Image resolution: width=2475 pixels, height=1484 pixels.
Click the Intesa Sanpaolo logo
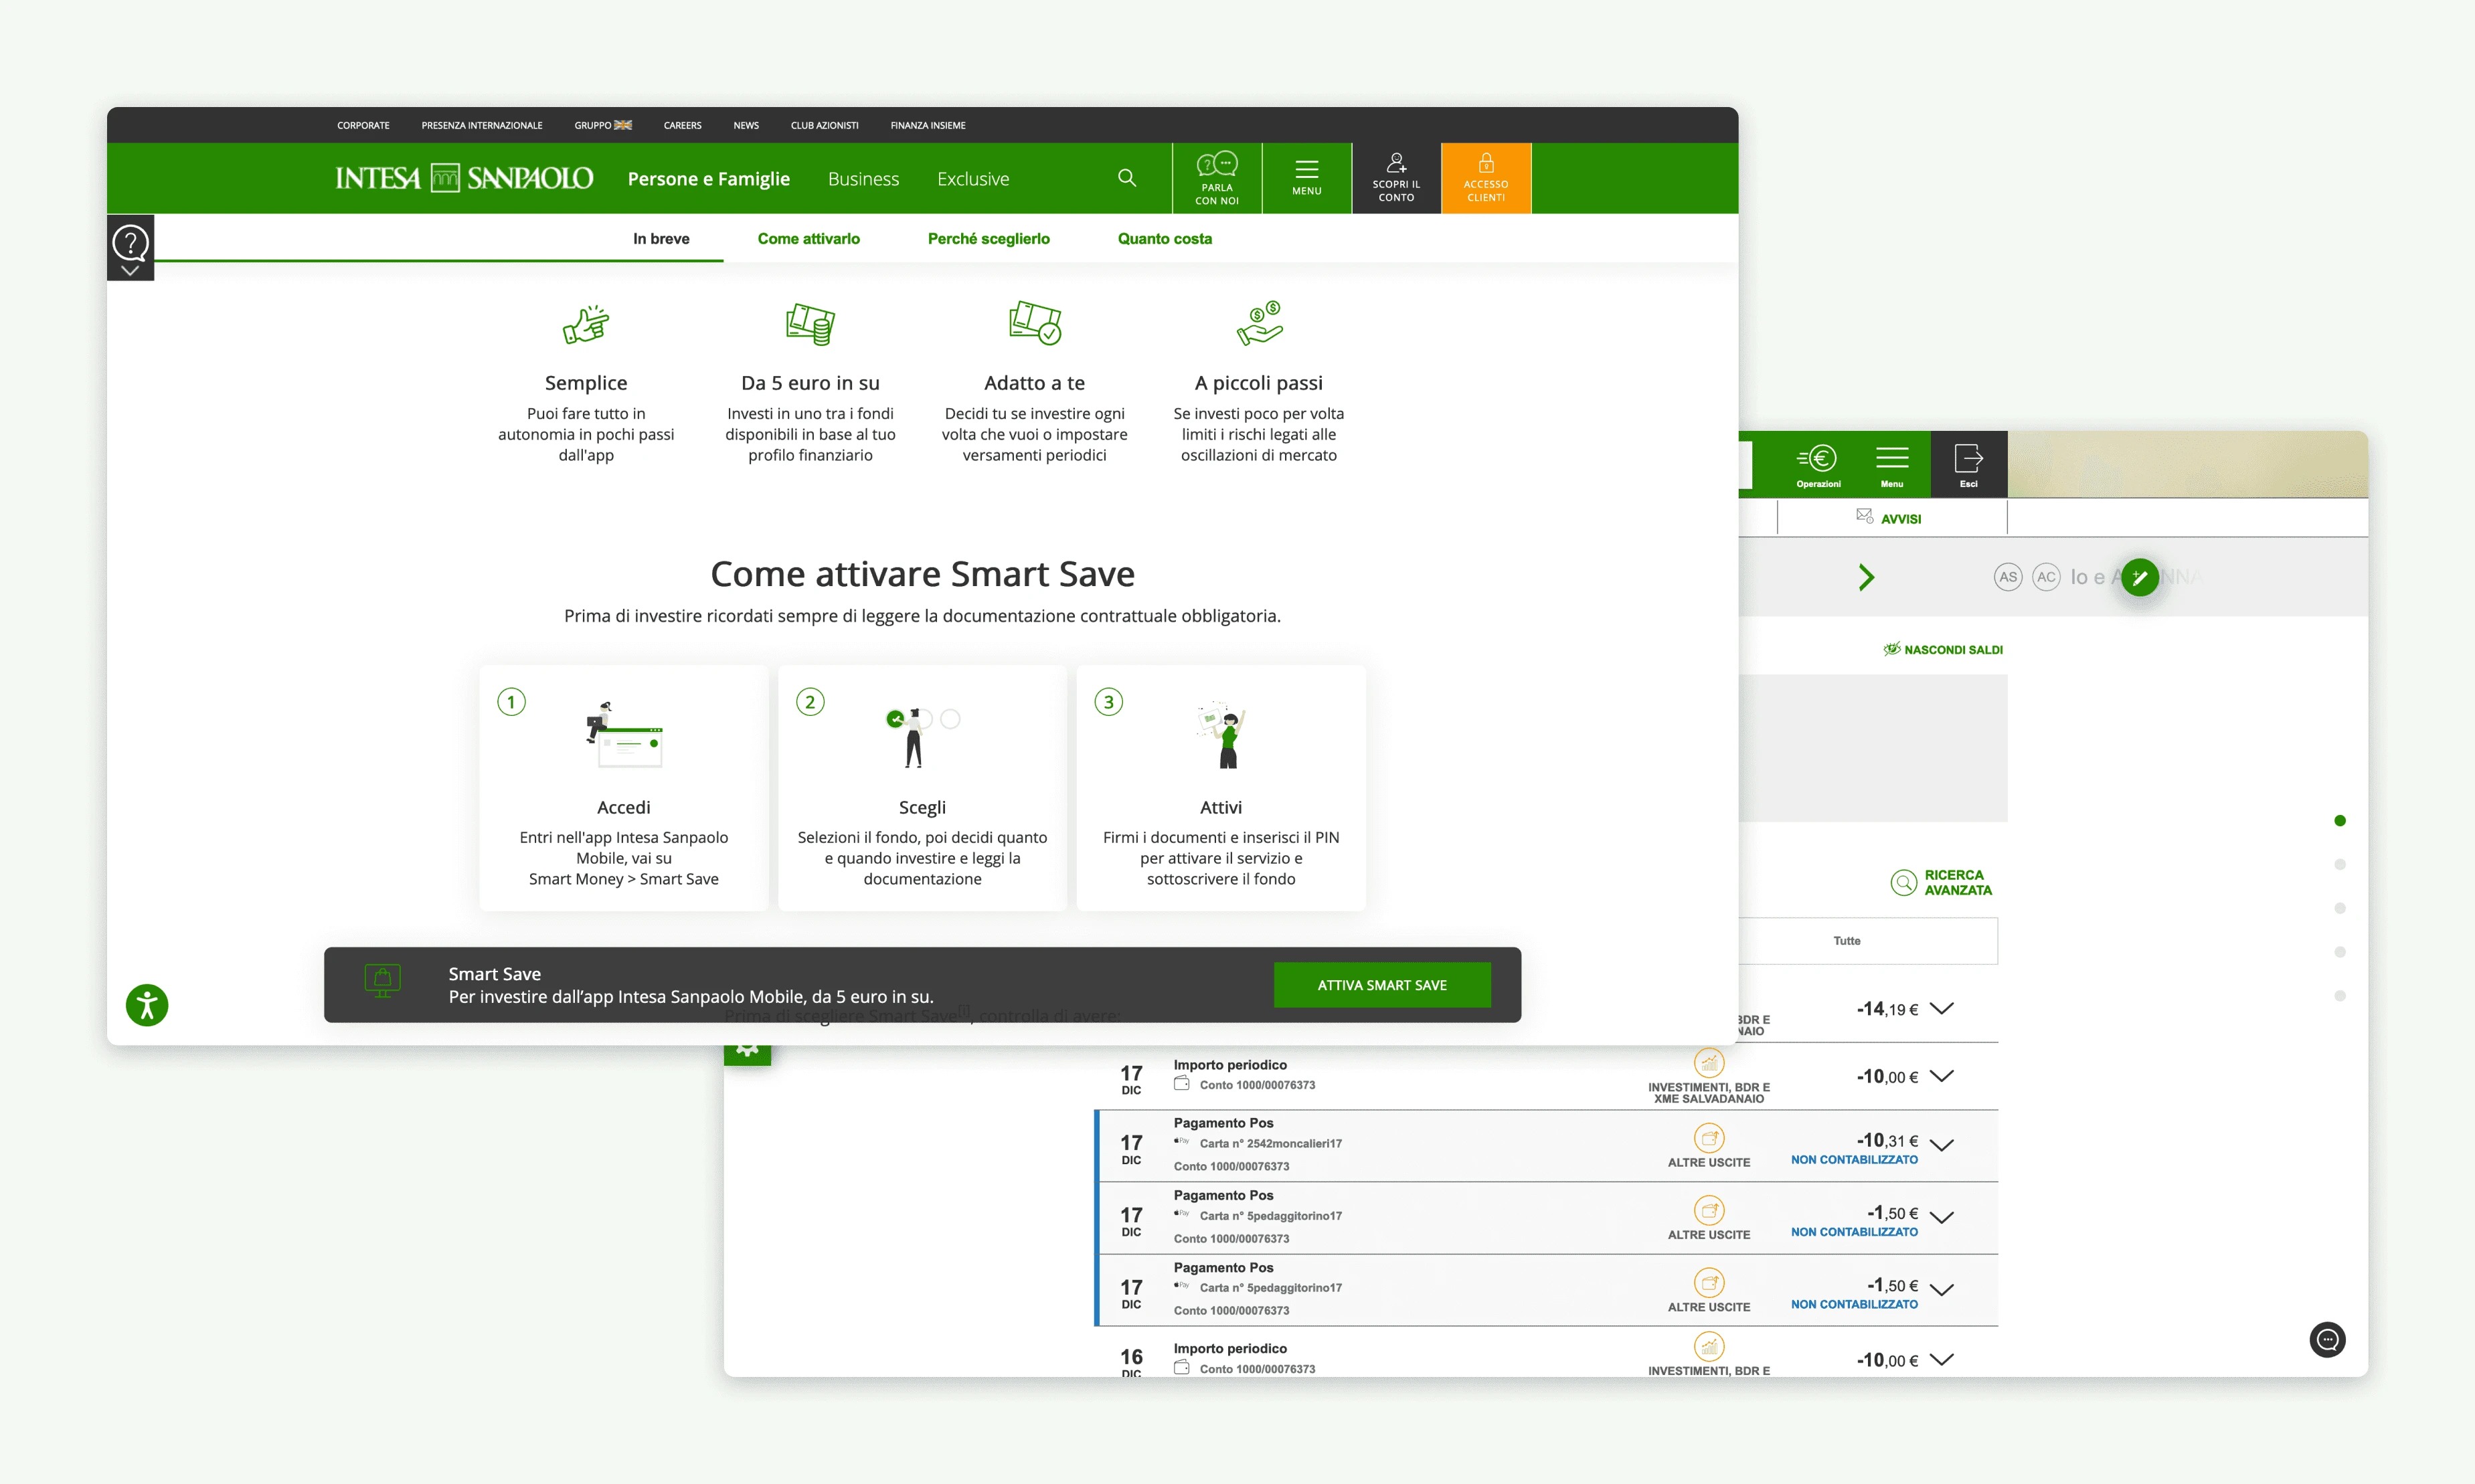[x=464, y=178]
